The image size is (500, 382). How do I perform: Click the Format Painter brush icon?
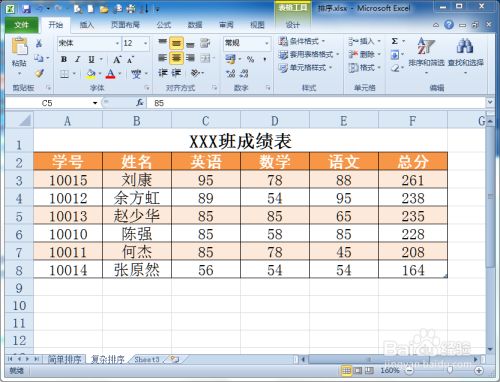pos(39,73)
